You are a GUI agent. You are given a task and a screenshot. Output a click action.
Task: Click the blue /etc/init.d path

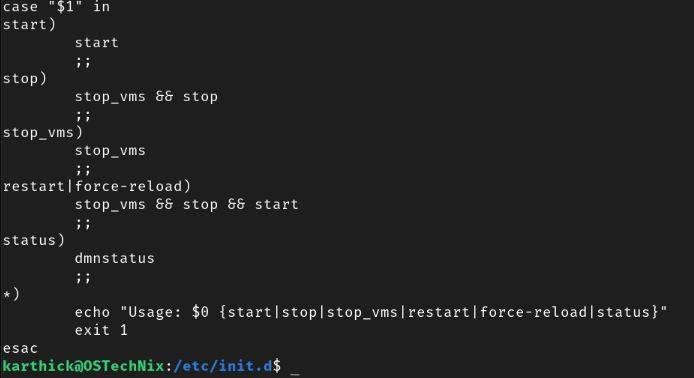(x=223, y=366)
